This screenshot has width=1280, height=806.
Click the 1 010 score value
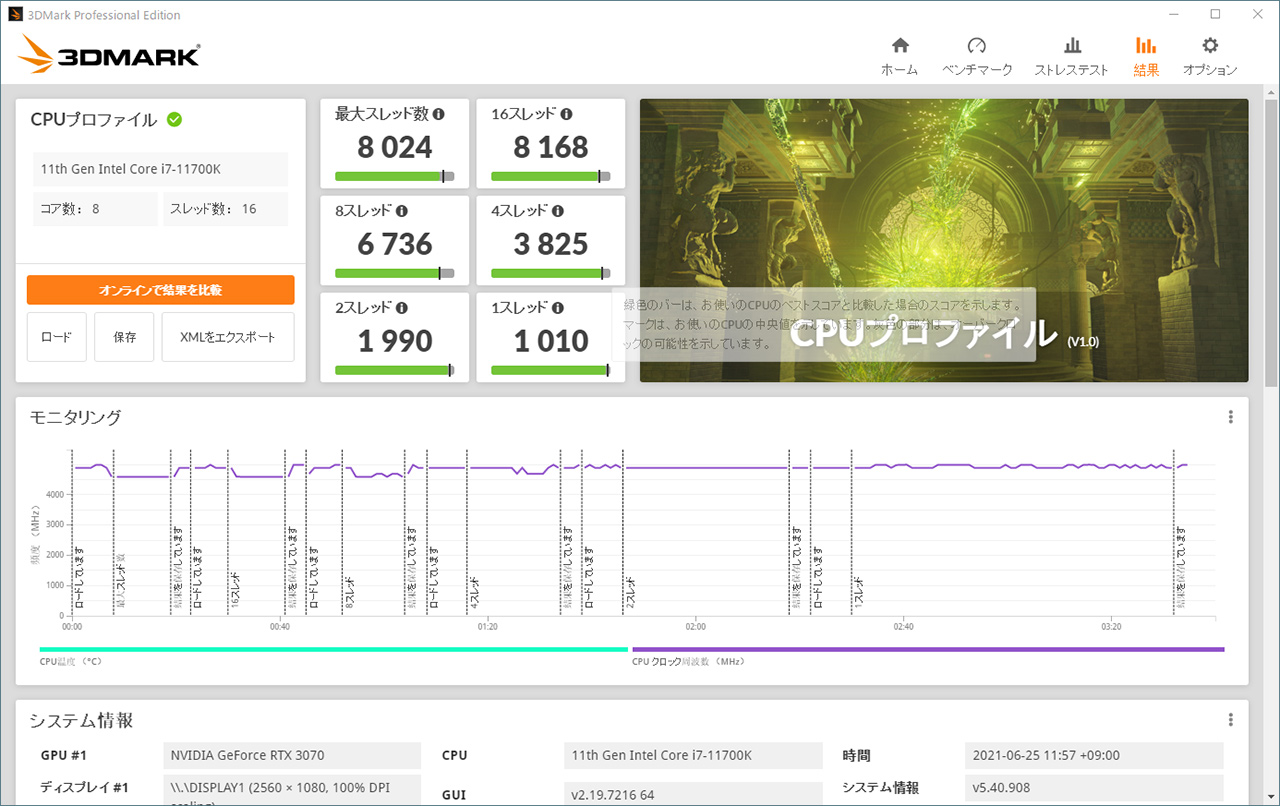tap(551, 342)
